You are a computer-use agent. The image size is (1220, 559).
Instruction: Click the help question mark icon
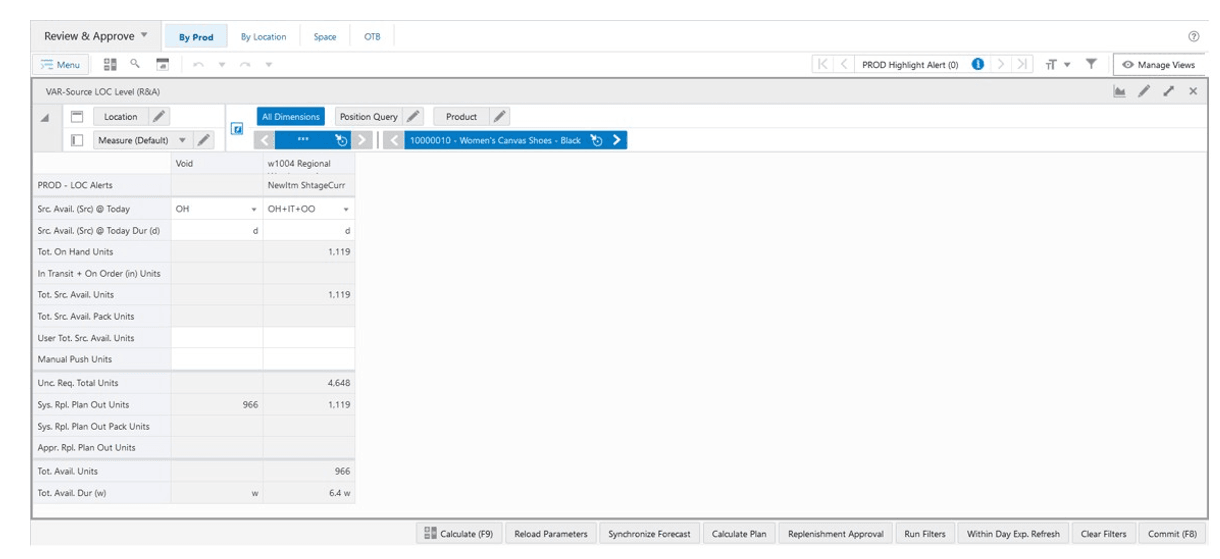[x=1193, y=37]
